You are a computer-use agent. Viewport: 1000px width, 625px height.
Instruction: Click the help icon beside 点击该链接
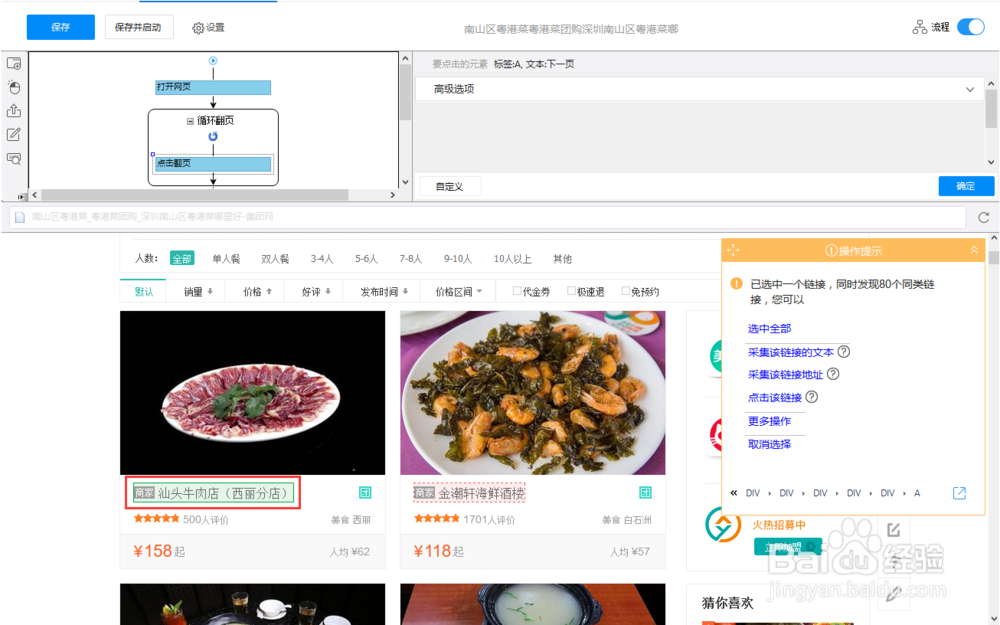tap(811, 397)
